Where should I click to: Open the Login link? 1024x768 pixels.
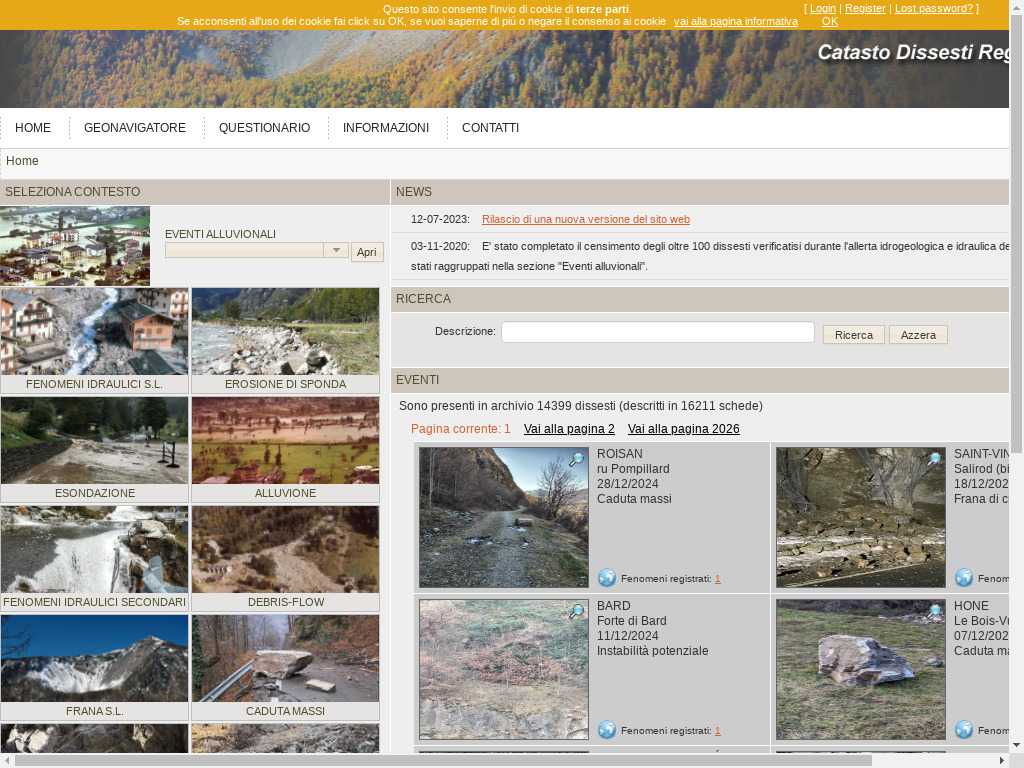(x=823, y=8)
